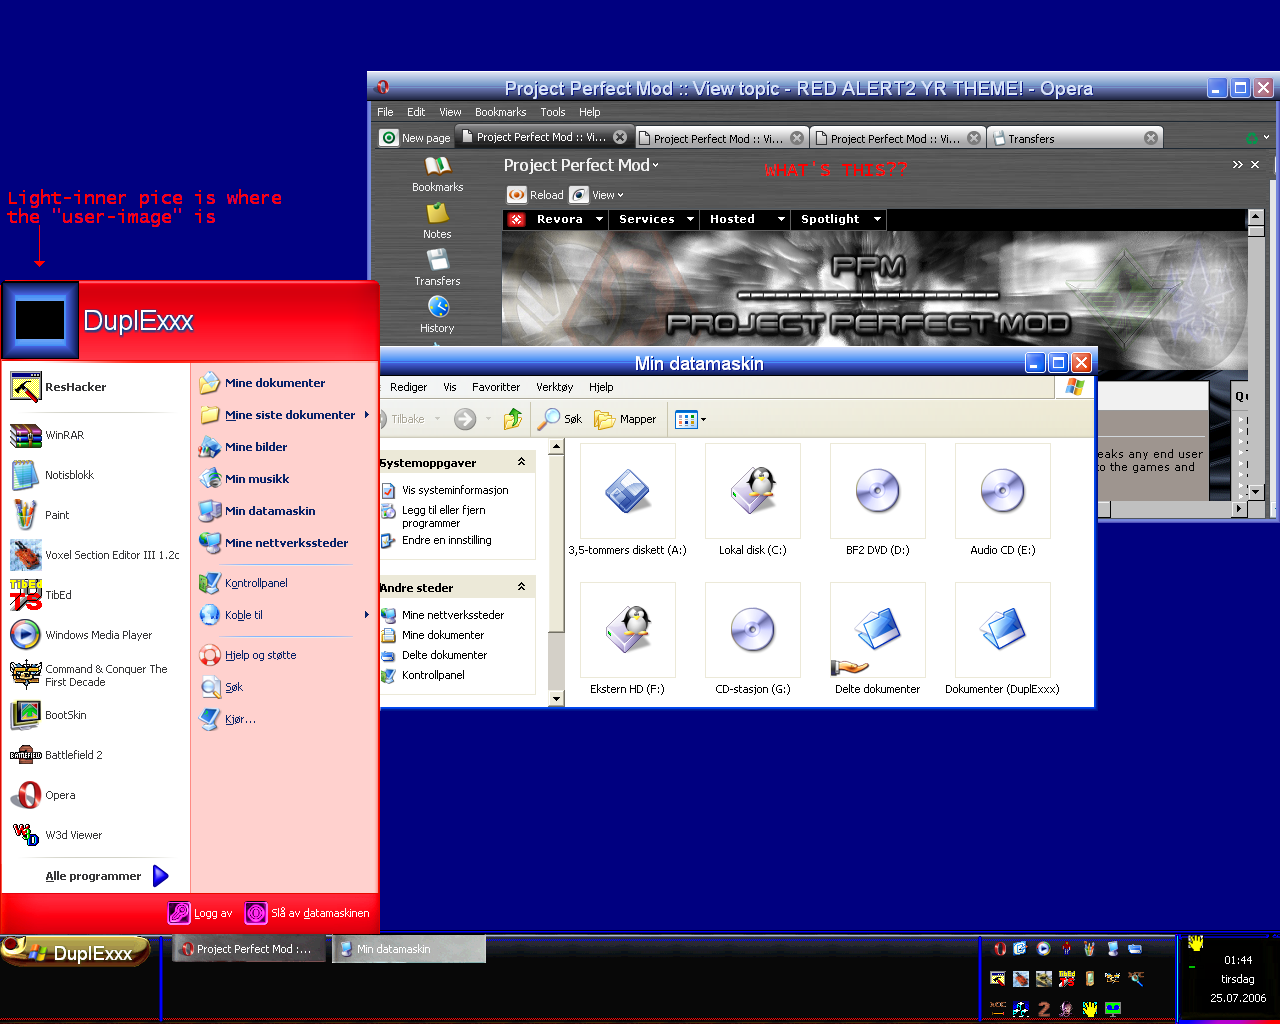Viewport: 1280px width, 1024px height.
Task: Open Spotlight dropdown menu
Action: [x=839, y=219]
